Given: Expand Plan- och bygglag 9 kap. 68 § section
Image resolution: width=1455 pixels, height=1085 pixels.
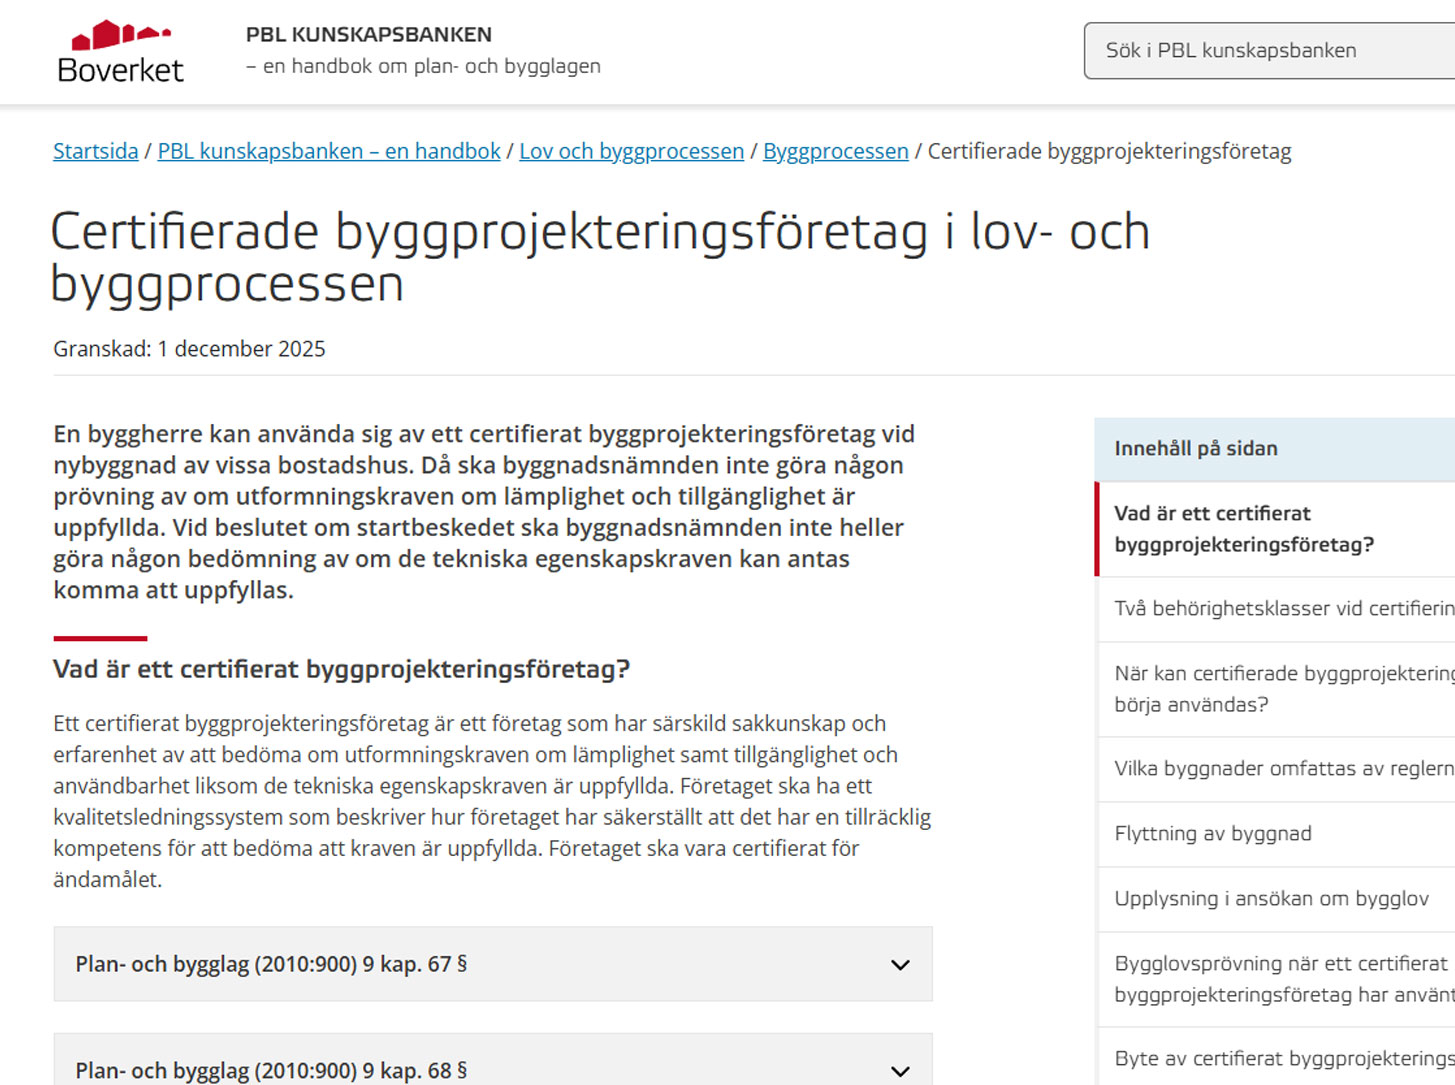Looking at the screenshot, I should [271, 1070].
